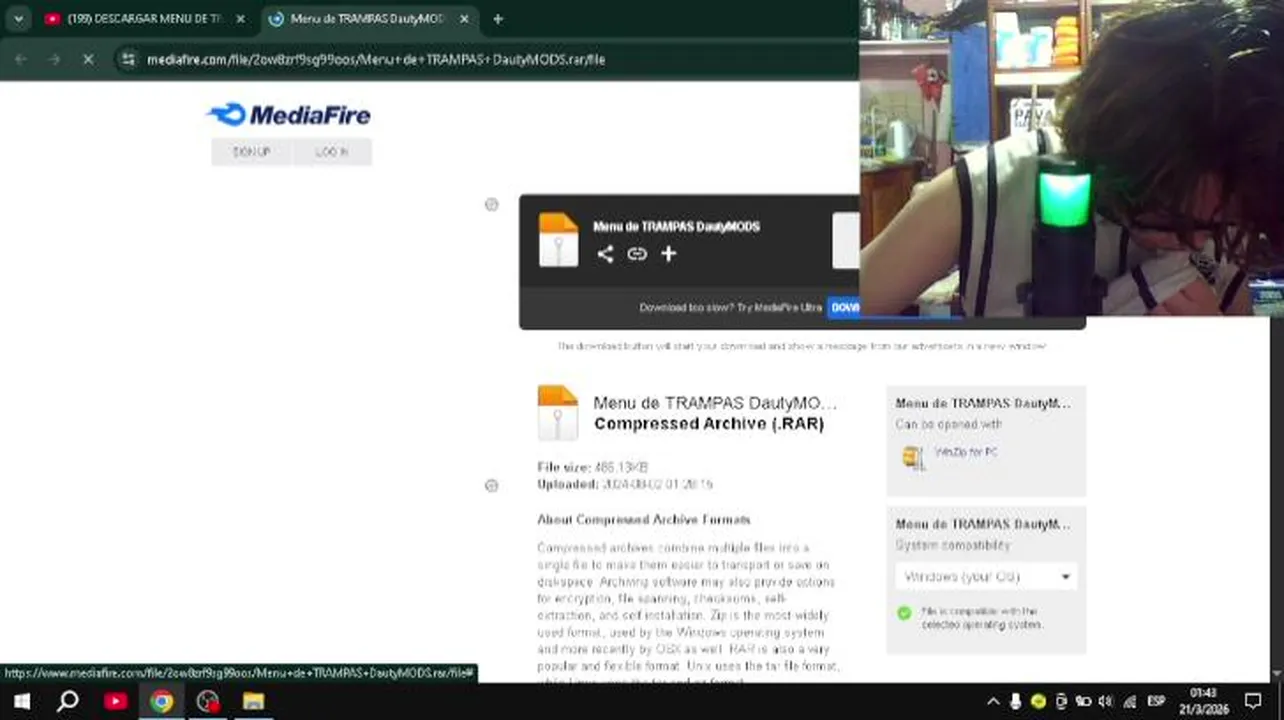Open the Windows Start menu

[x=21, y=701]
